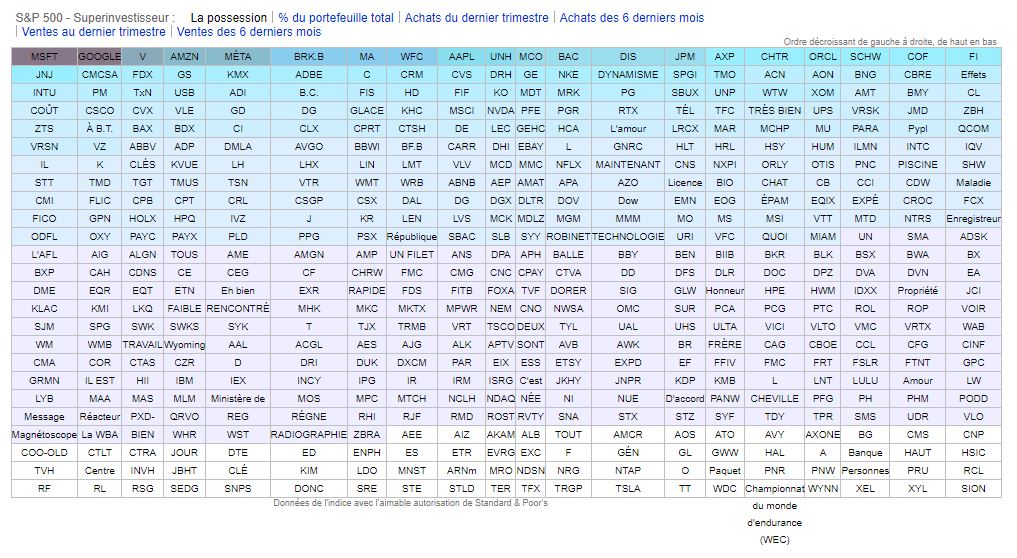Open the ORCL ticker cell
This screenshot has width=1017, height=558.
(x=822, y=56)
